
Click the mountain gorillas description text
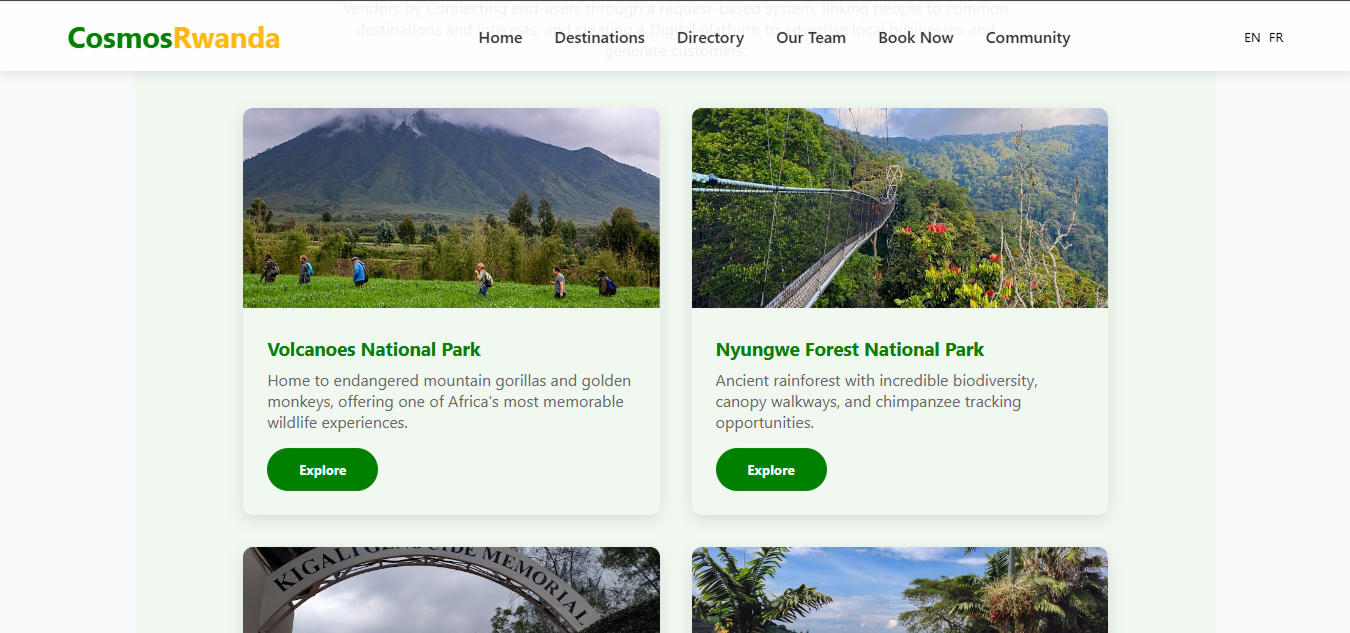coord(449,402)
